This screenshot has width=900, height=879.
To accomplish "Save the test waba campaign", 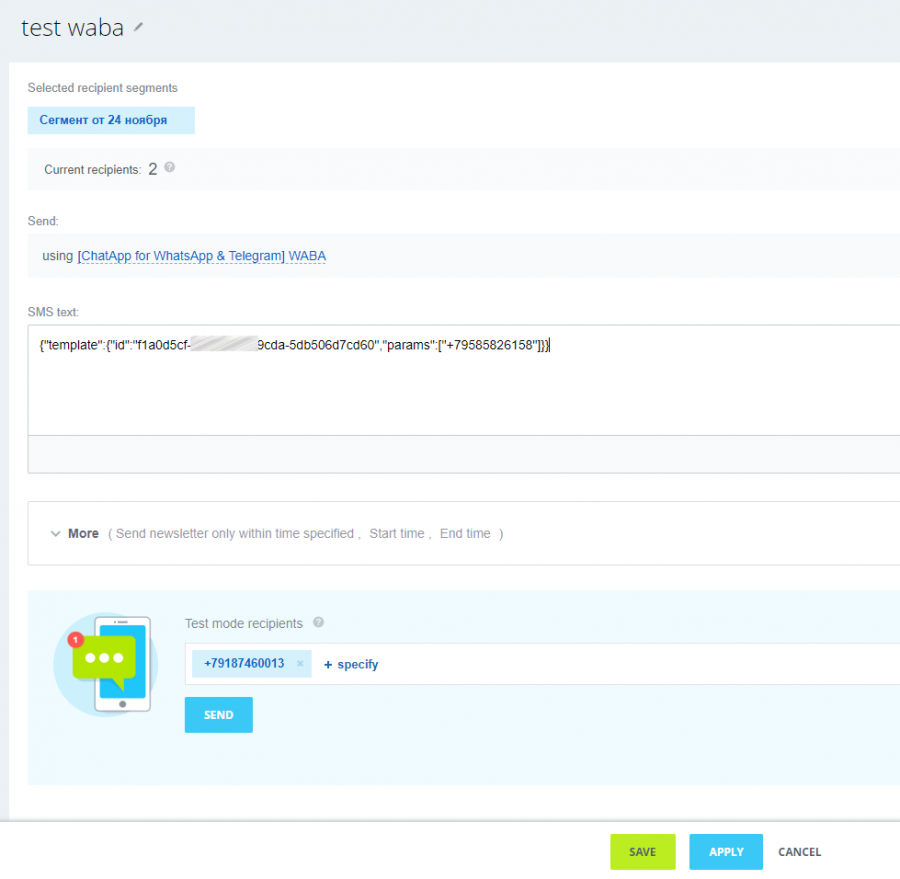I will point(642,851).
